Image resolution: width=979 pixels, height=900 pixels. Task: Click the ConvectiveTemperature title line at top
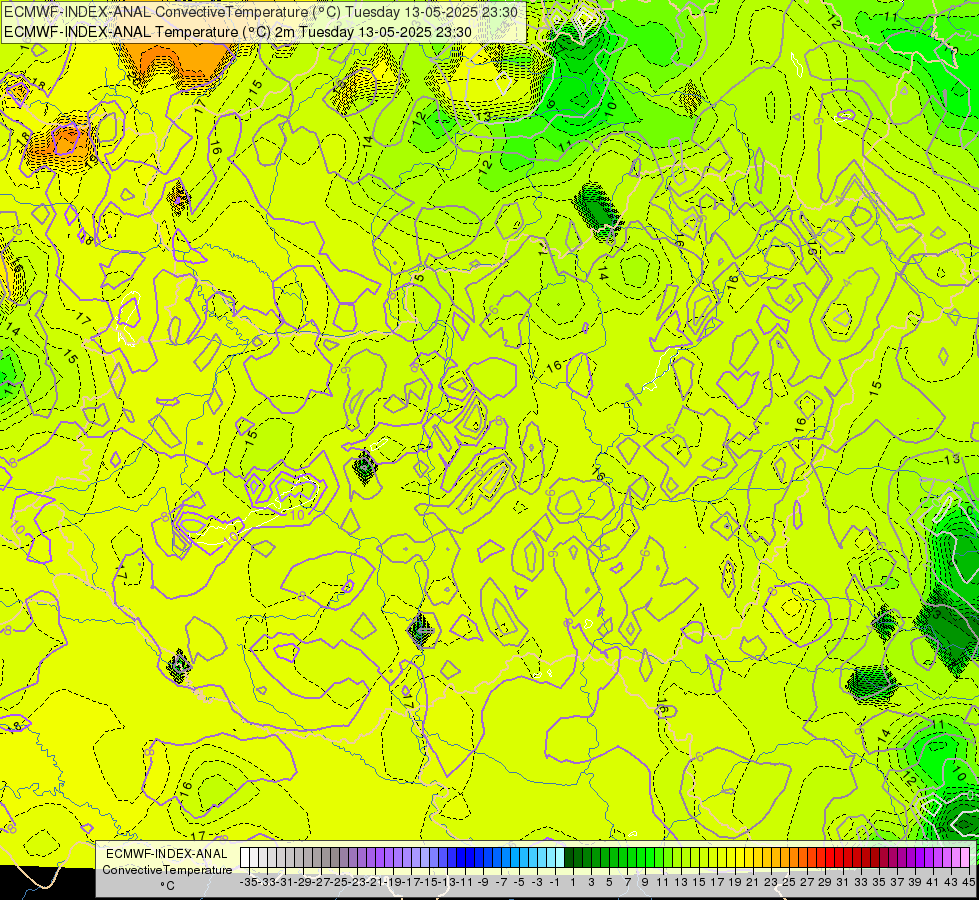coord(261,12)
